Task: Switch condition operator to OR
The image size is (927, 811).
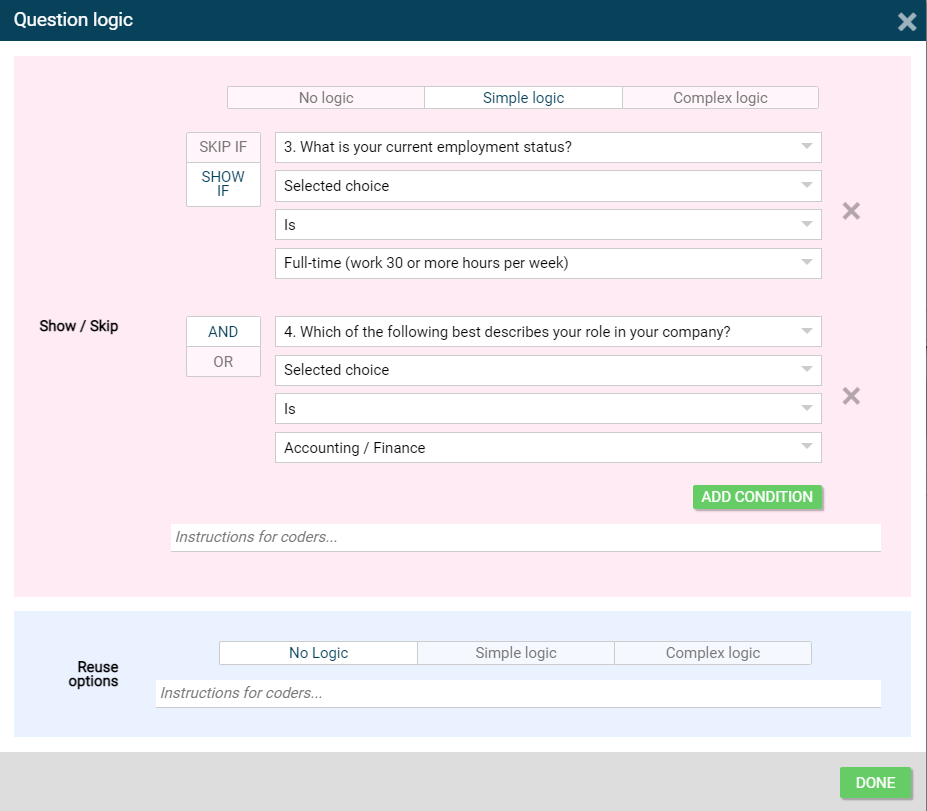Action: (x=223, y=362)
